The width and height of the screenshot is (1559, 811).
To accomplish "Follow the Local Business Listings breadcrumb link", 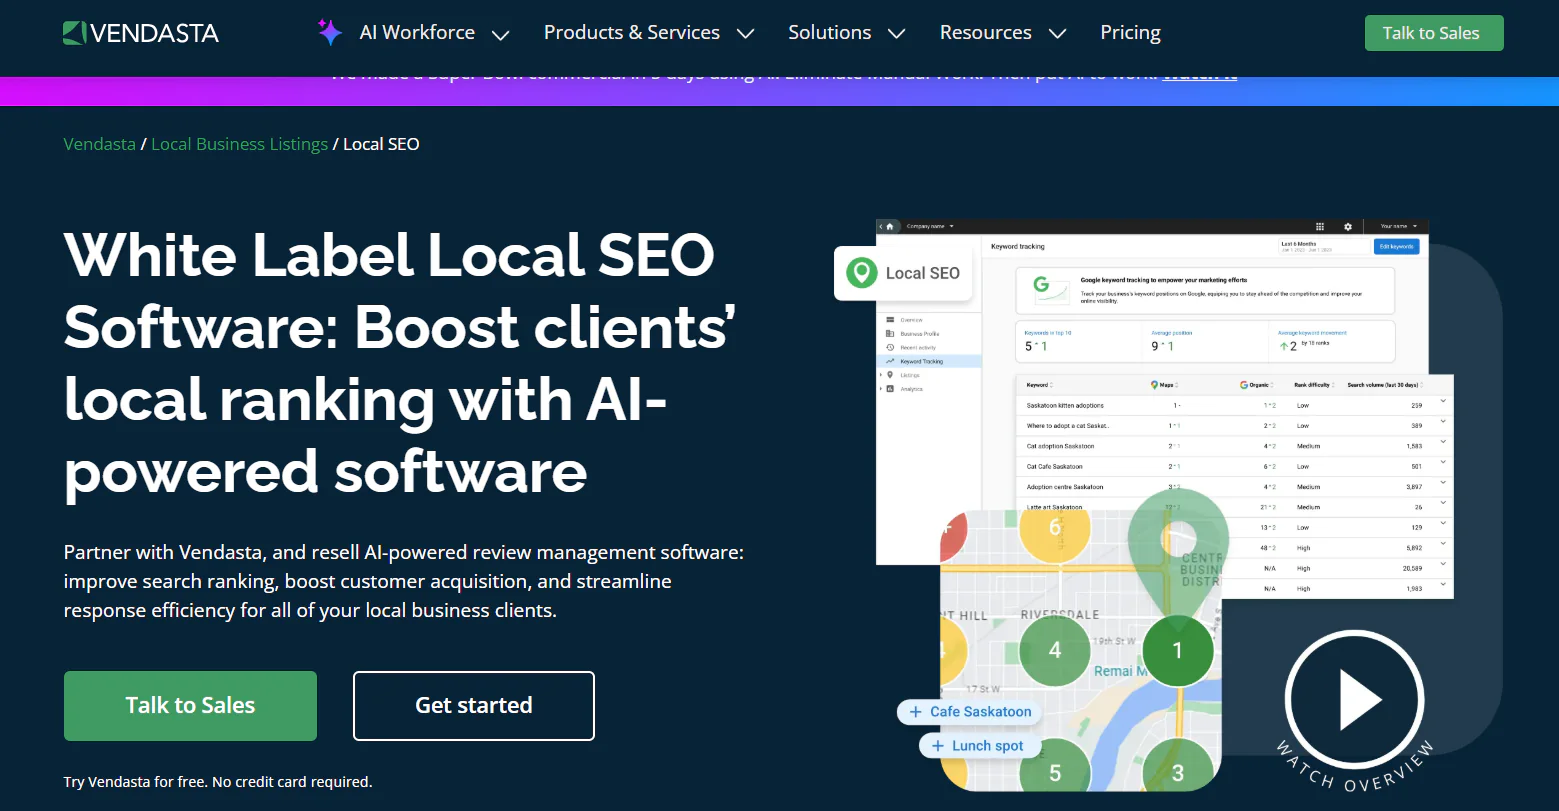I will (239, 144).
